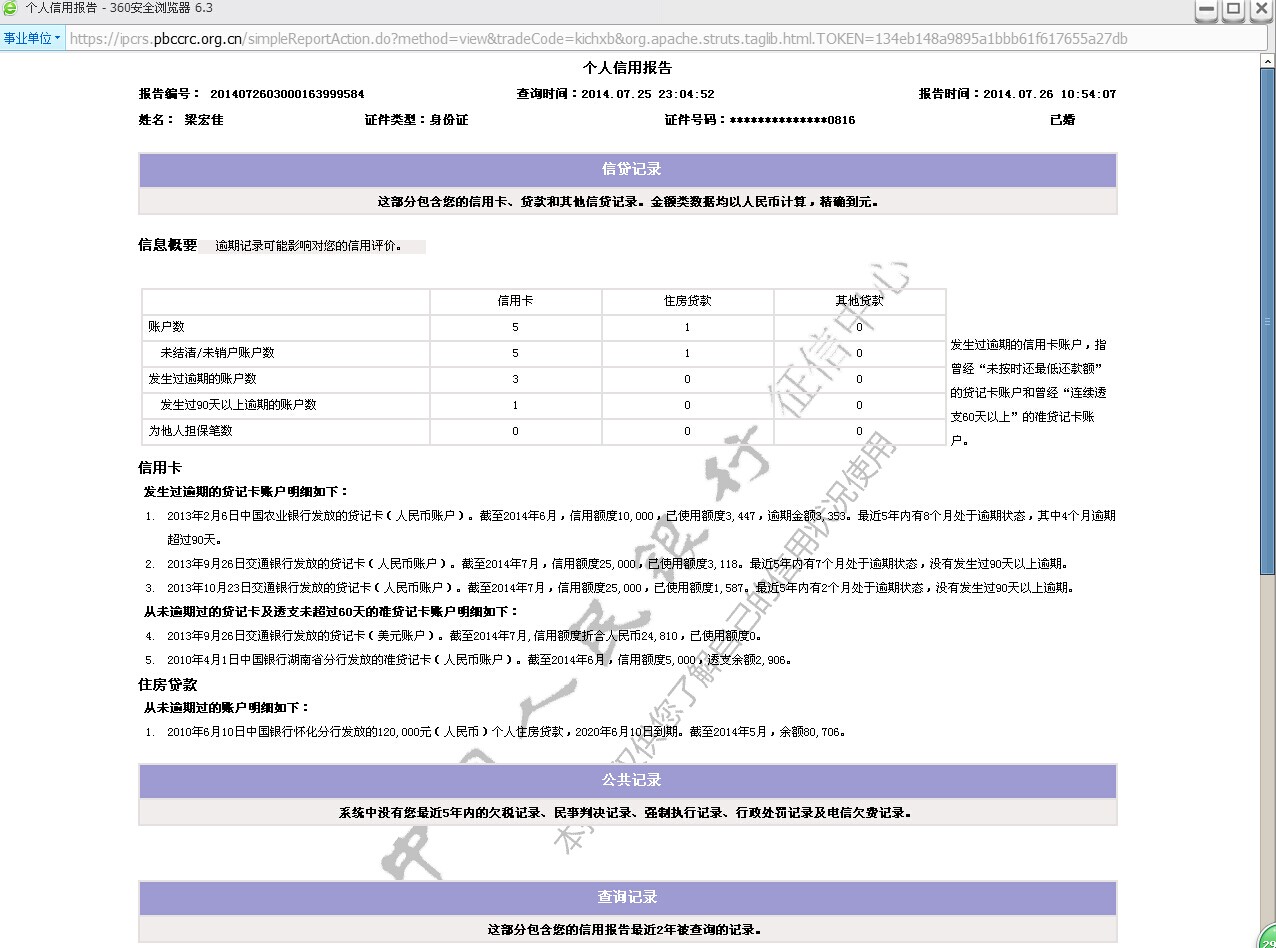The height and width of the screenshot is (948, 1276).
Task: Click the 金额类数据均以人民币计算 description line
Action: [x=627, y=201]
